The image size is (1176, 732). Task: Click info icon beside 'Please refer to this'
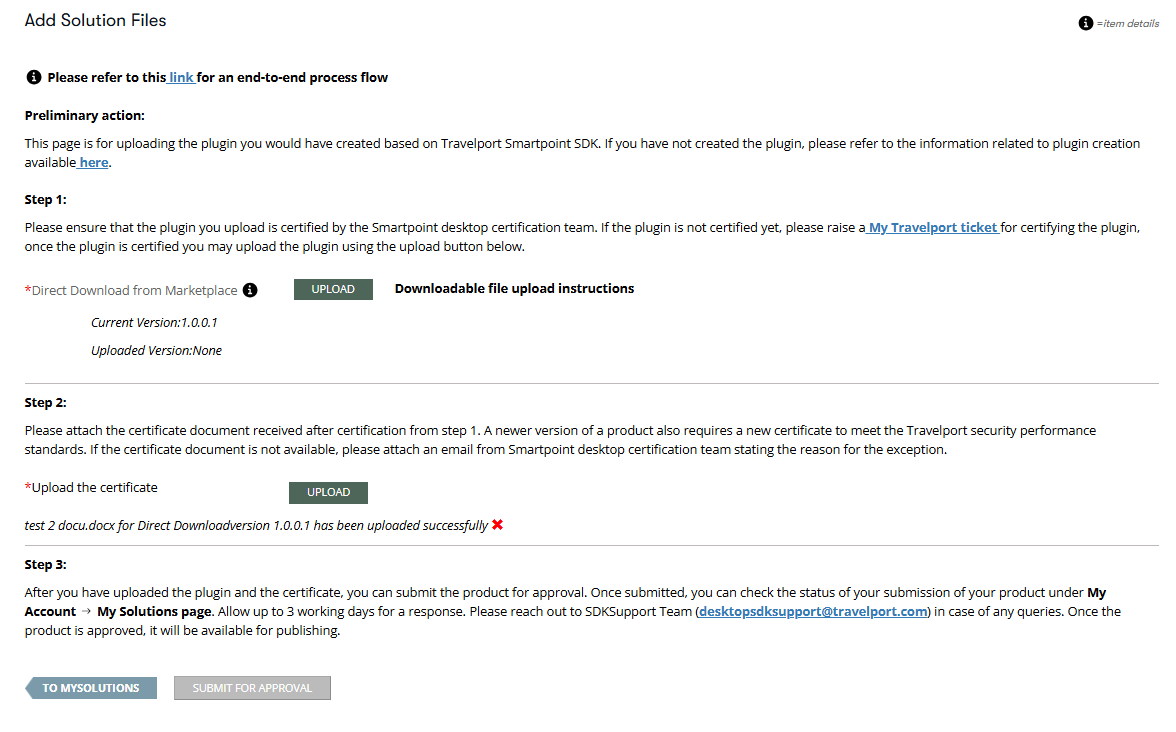tap(33, 77)
